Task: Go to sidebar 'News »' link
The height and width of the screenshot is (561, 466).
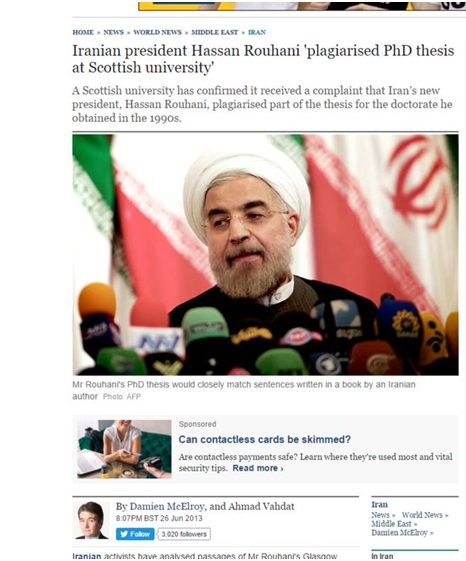Action: point(383,515)
